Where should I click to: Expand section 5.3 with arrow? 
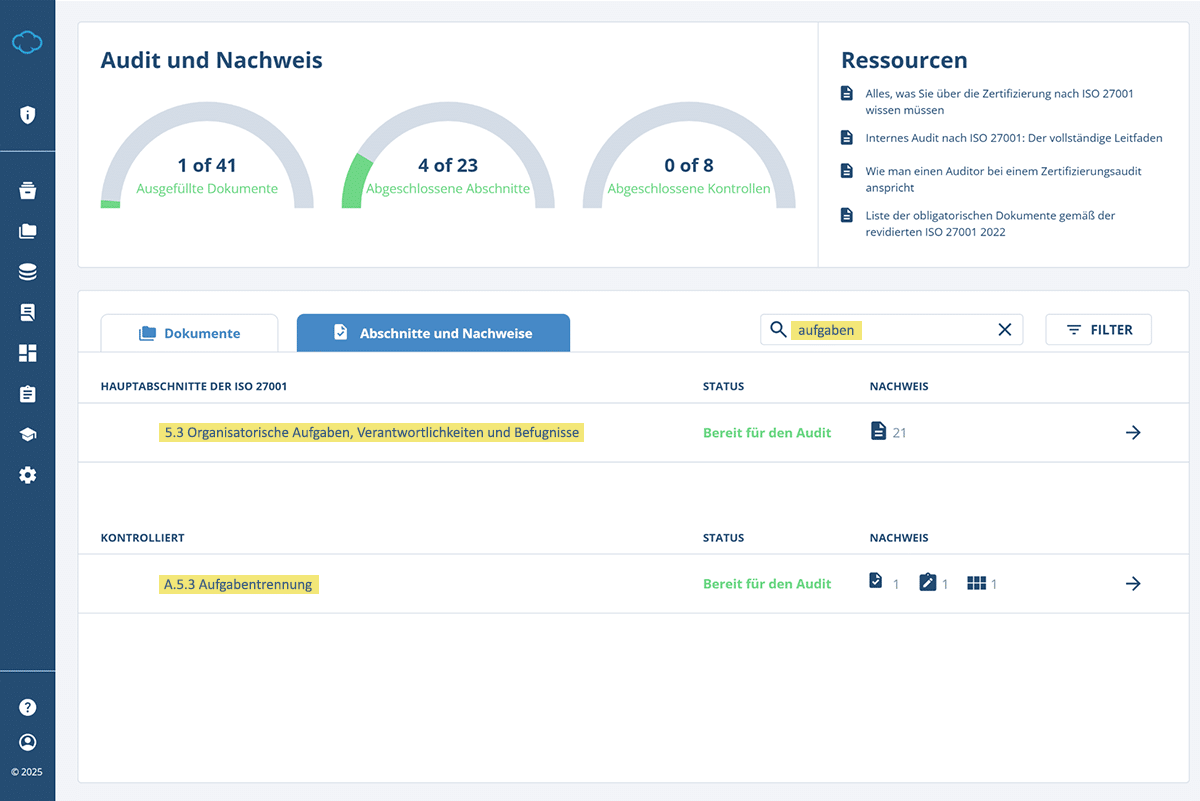click(x=1132, y=433)
